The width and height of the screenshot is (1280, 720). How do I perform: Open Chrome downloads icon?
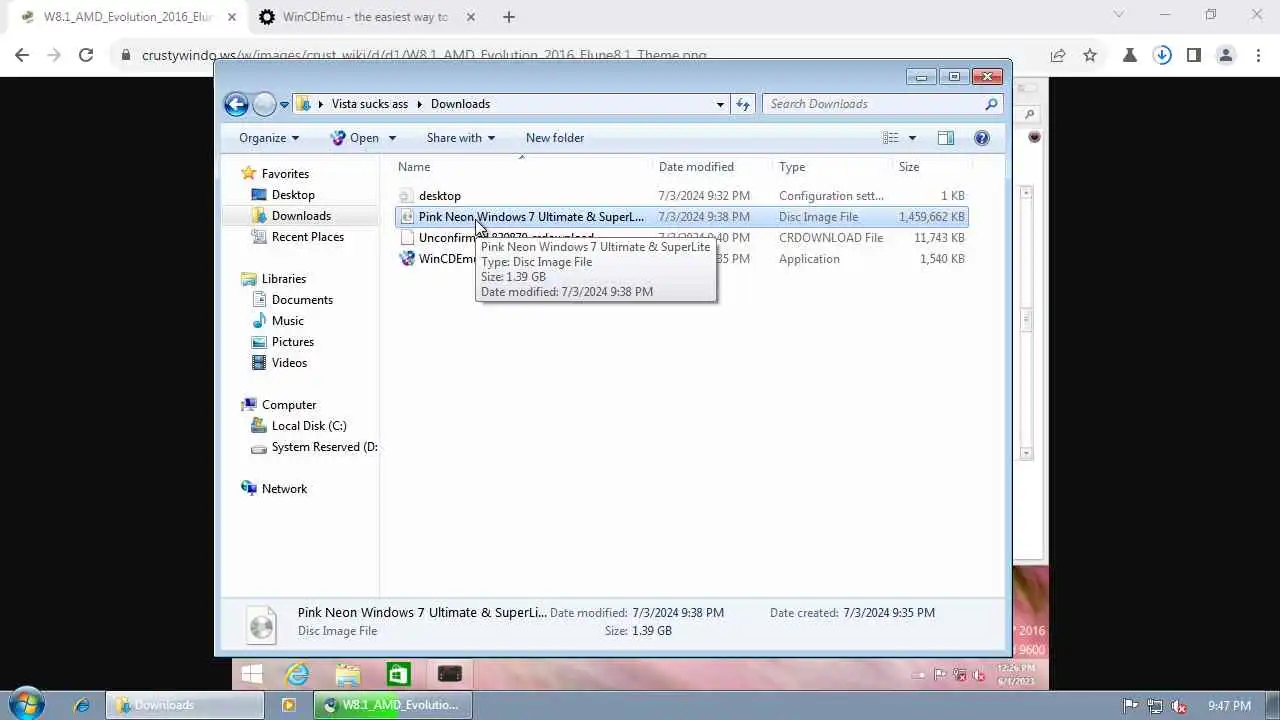tap(1162, 56)
